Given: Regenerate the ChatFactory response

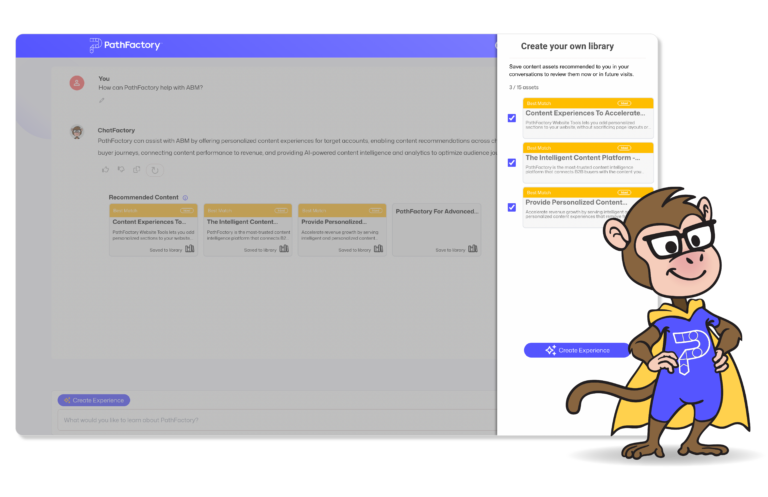Looking at the screenshot, I should [x=155, y=170].
